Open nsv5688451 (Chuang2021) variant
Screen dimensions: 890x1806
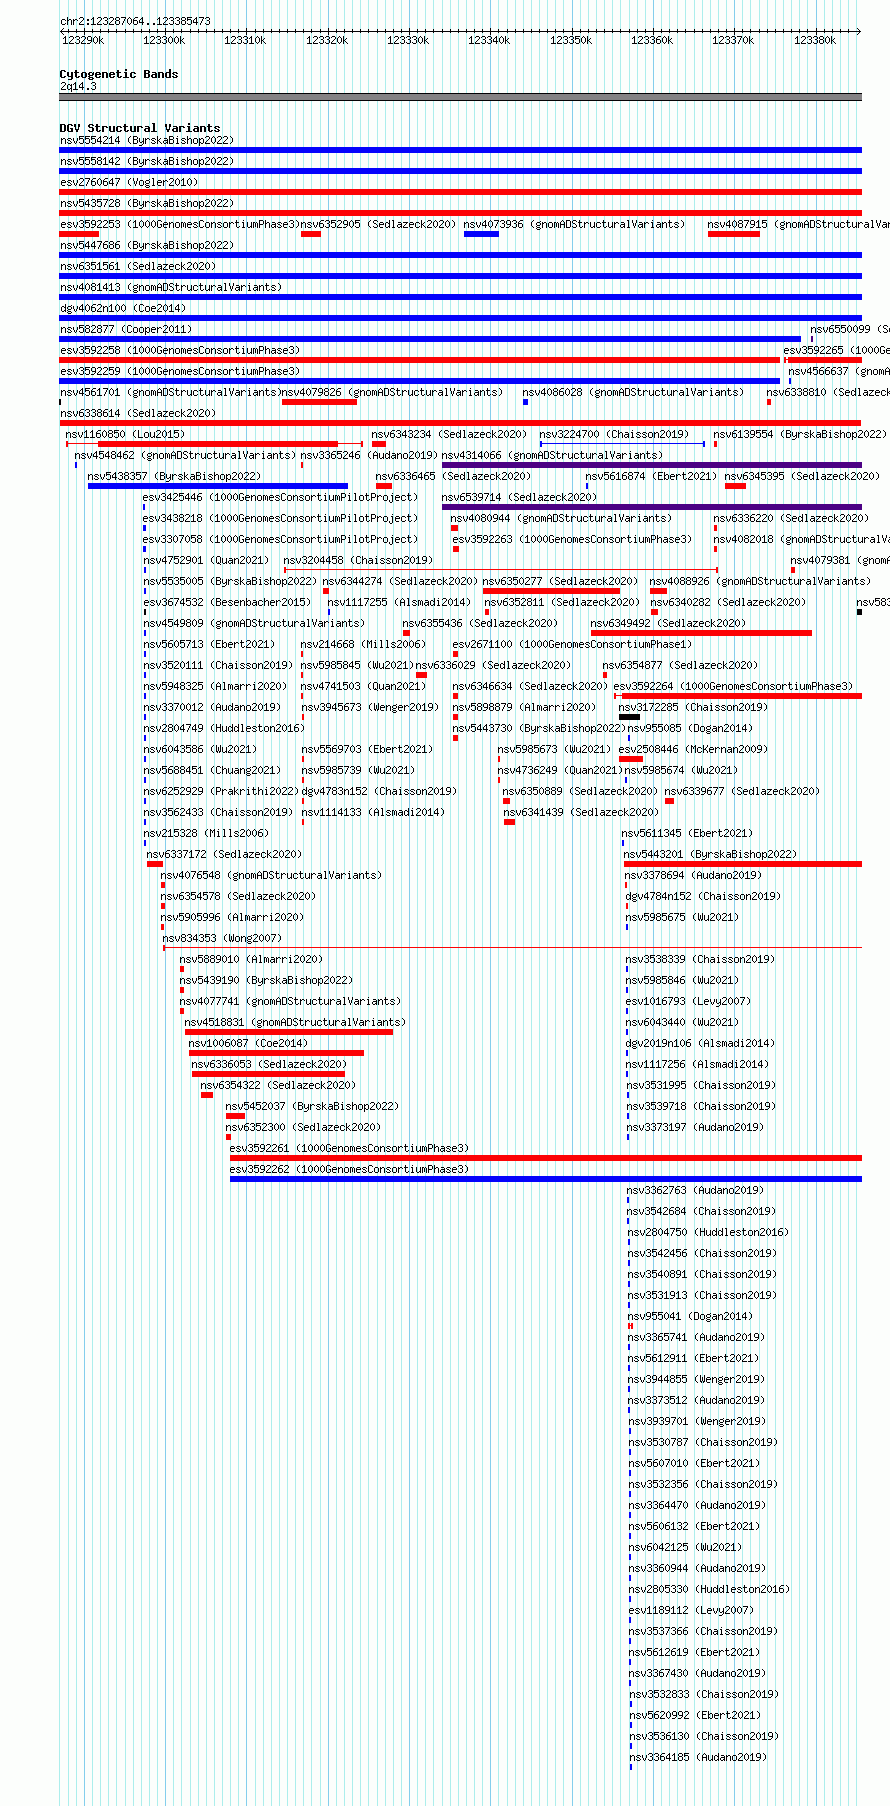tap(212, 771)
